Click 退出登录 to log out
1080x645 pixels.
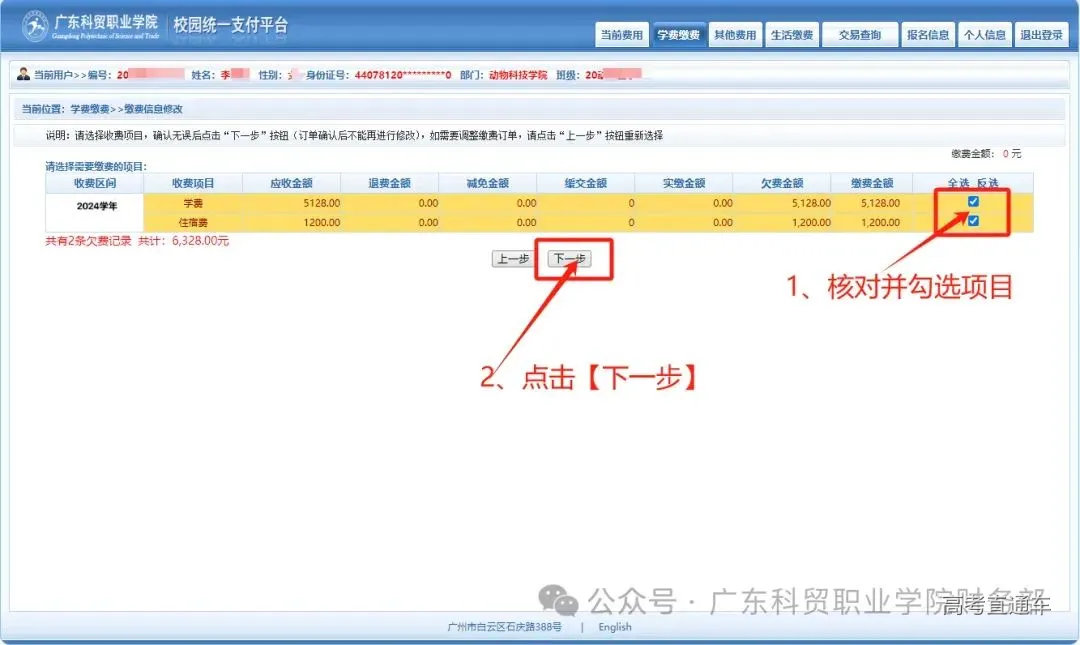pos(1041,33)
